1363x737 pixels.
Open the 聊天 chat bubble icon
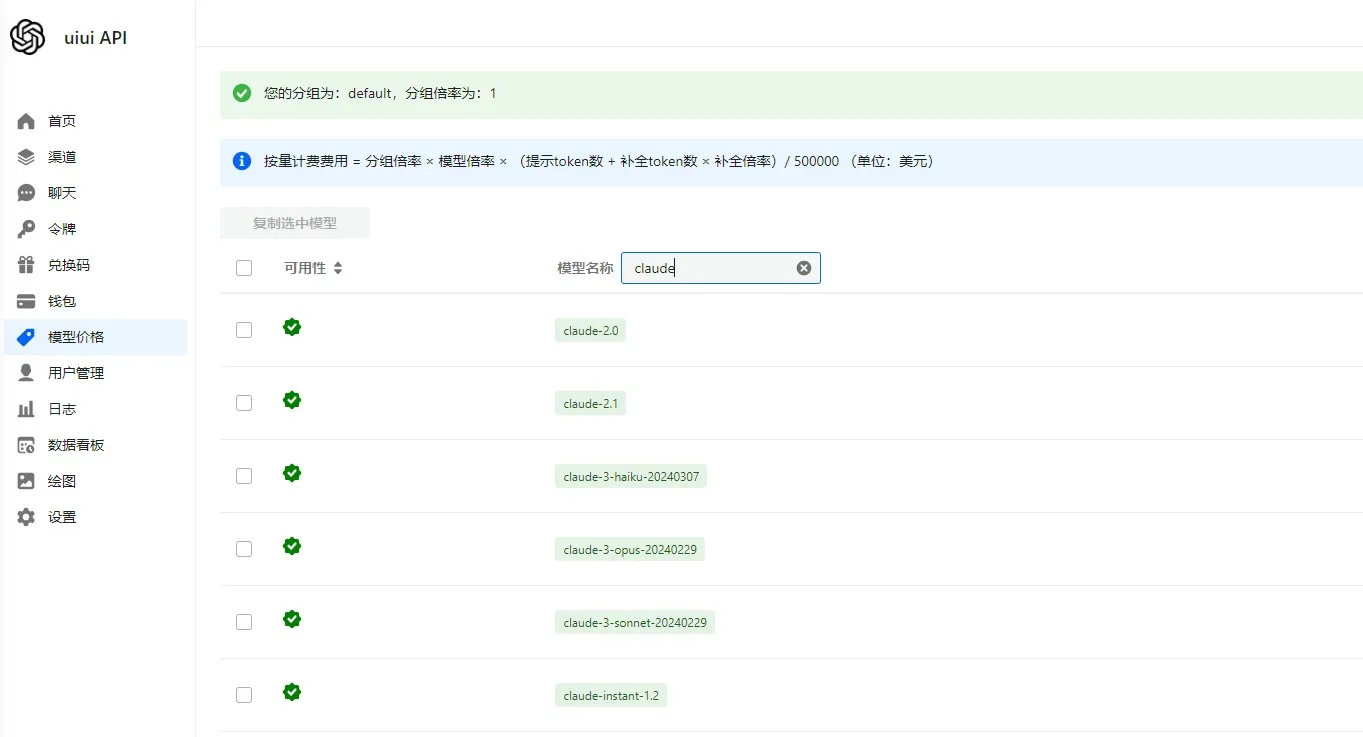coord(27,193)
